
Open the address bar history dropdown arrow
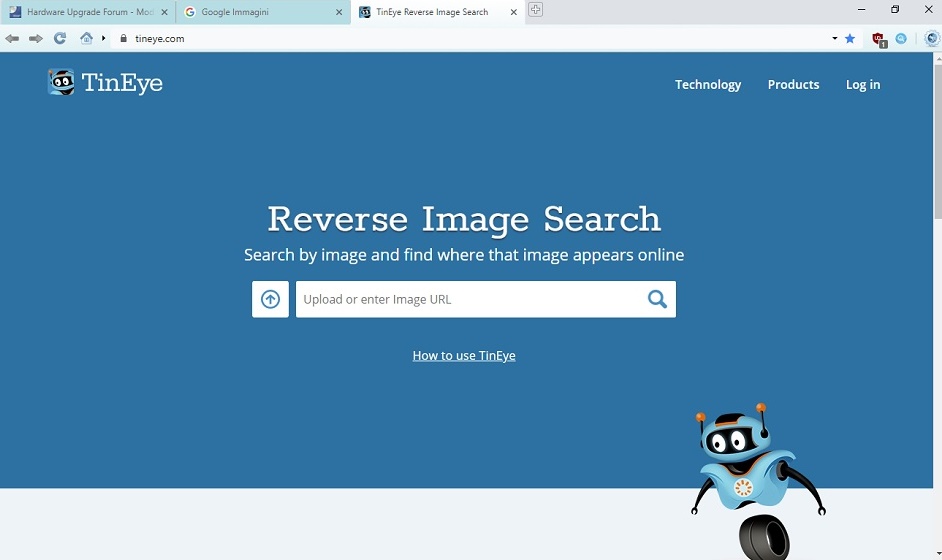(x=834, y=38)
